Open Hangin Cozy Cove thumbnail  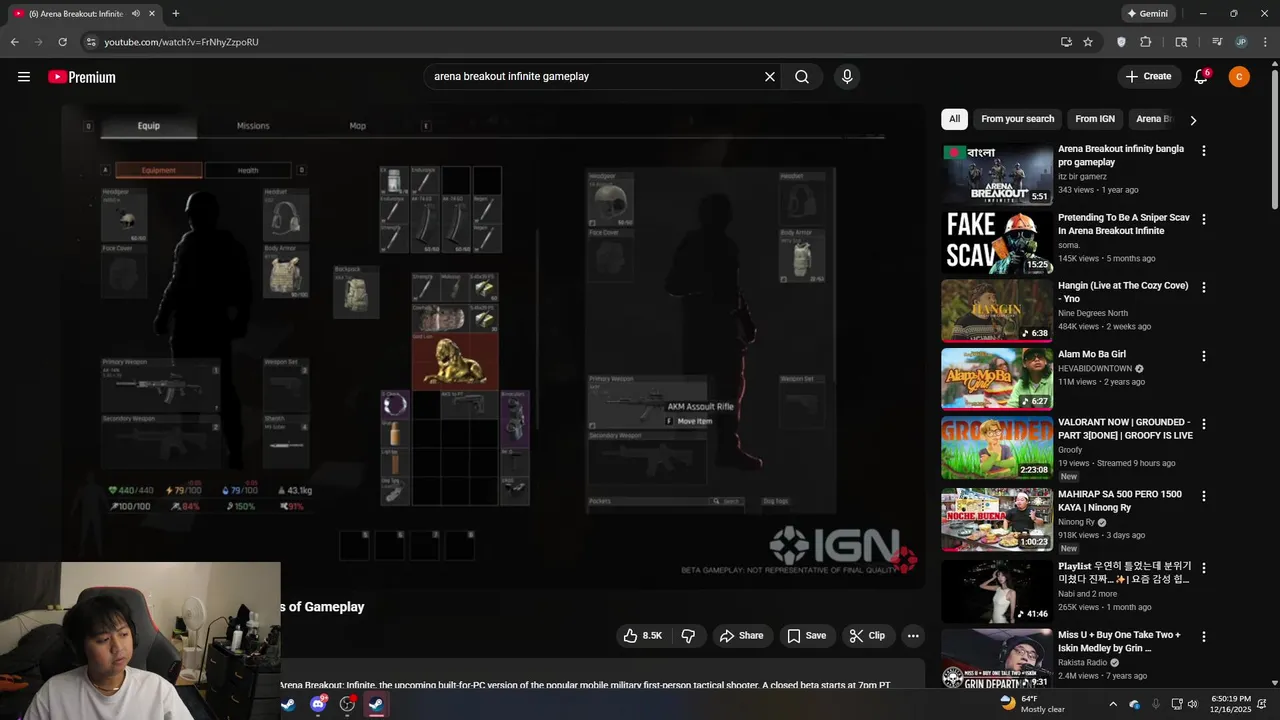click(996, 311)
